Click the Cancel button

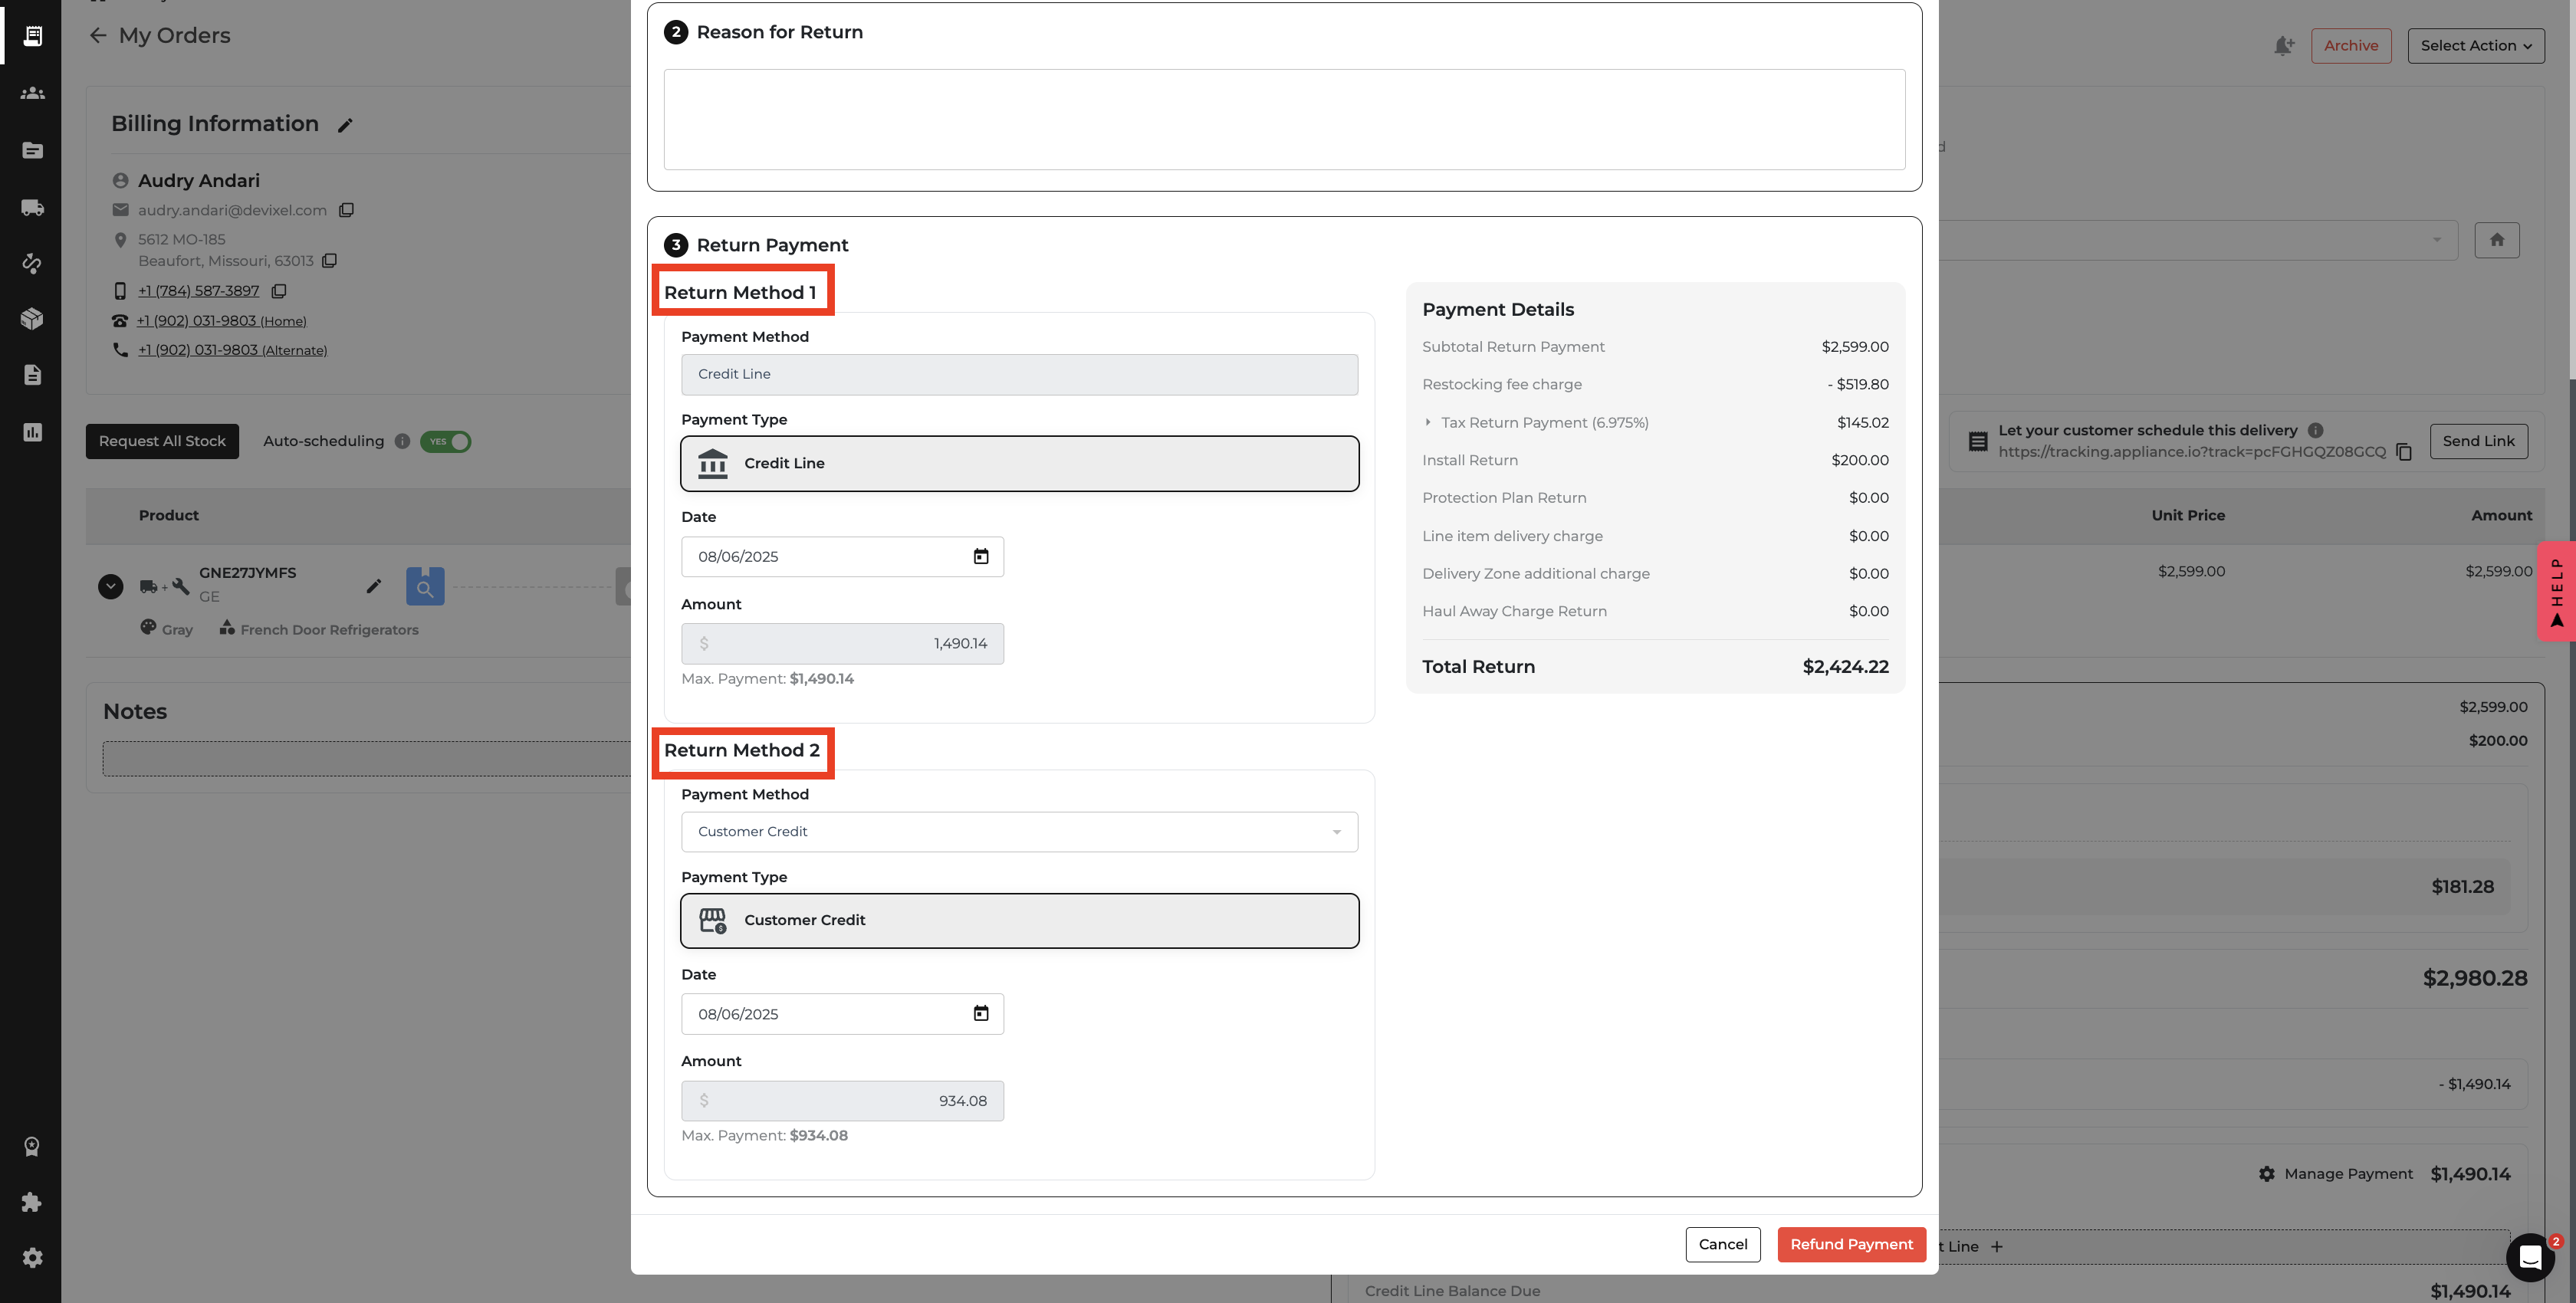tap(1722, 1245)
